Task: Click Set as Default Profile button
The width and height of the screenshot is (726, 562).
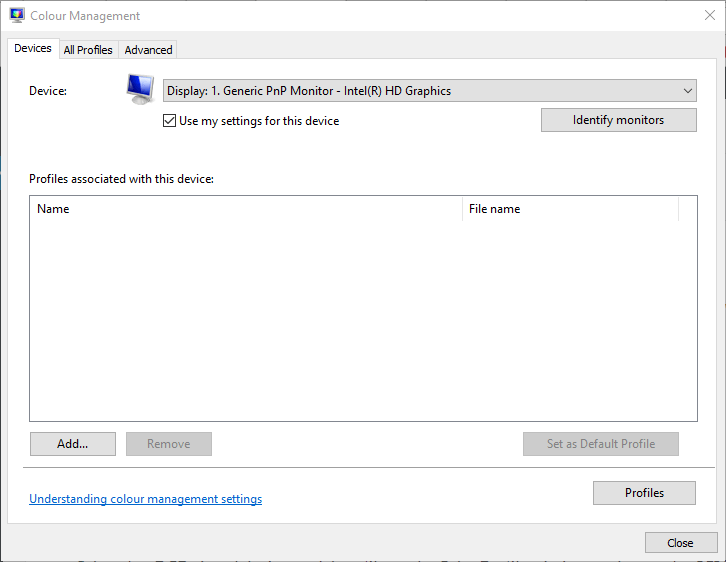Action: tap(601, 444)
